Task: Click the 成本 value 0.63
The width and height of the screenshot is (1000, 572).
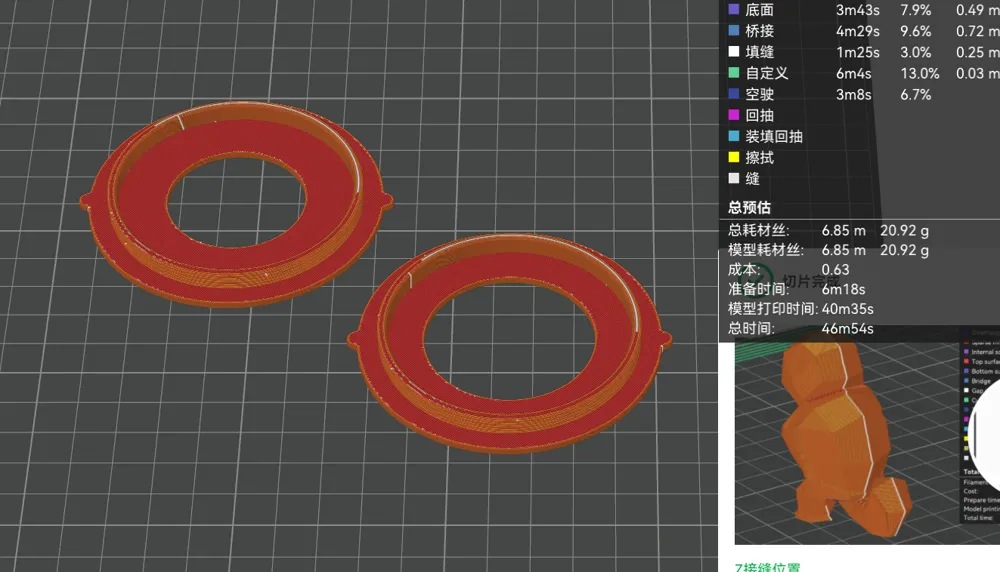Action: point(835,270)
